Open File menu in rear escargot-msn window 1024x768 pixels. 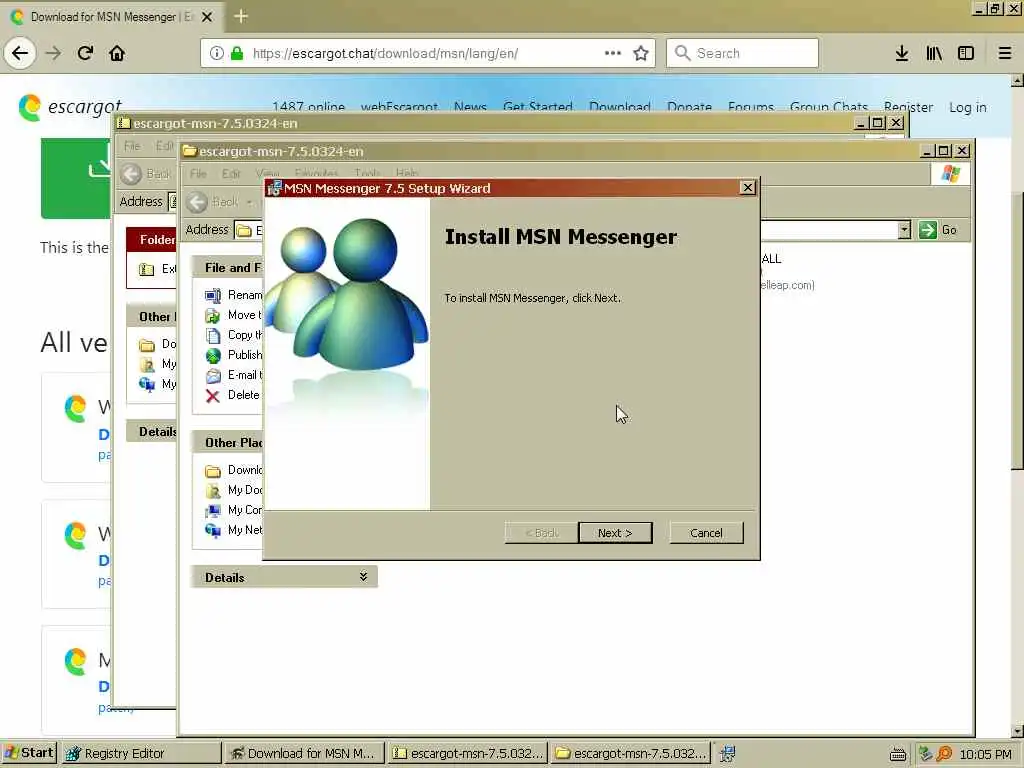click(x=132, y=146)
